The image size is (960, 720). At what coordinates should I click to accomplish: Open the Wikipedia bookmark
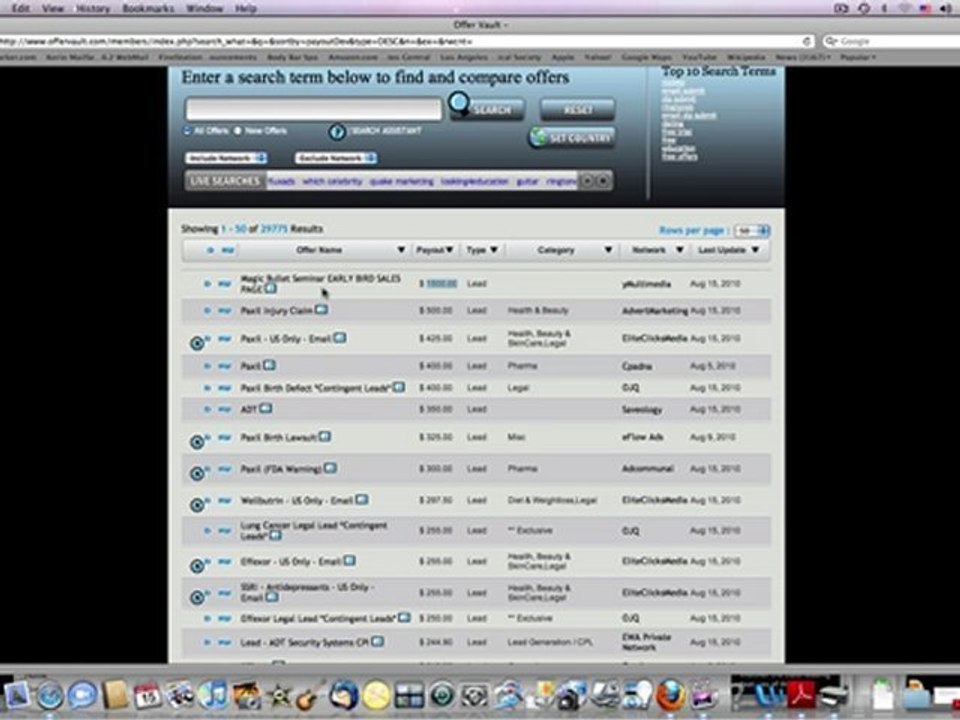[x=746, y=57]
